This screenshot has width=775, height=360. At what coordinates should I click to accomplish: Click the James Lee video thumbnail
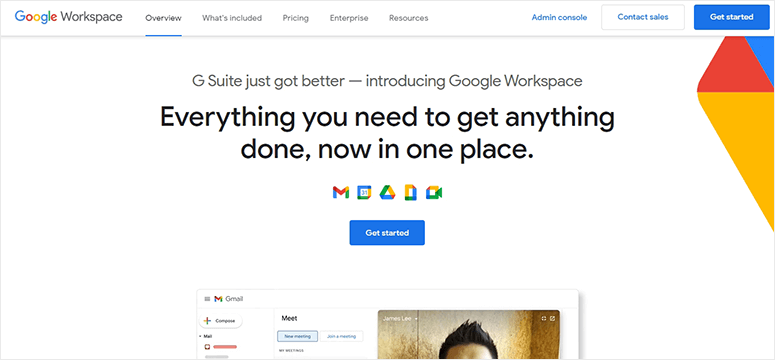469,334
